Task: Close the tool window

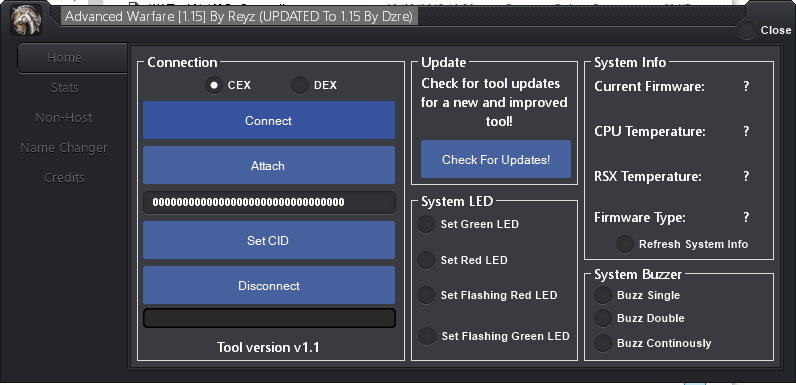Action: (747, 30)
